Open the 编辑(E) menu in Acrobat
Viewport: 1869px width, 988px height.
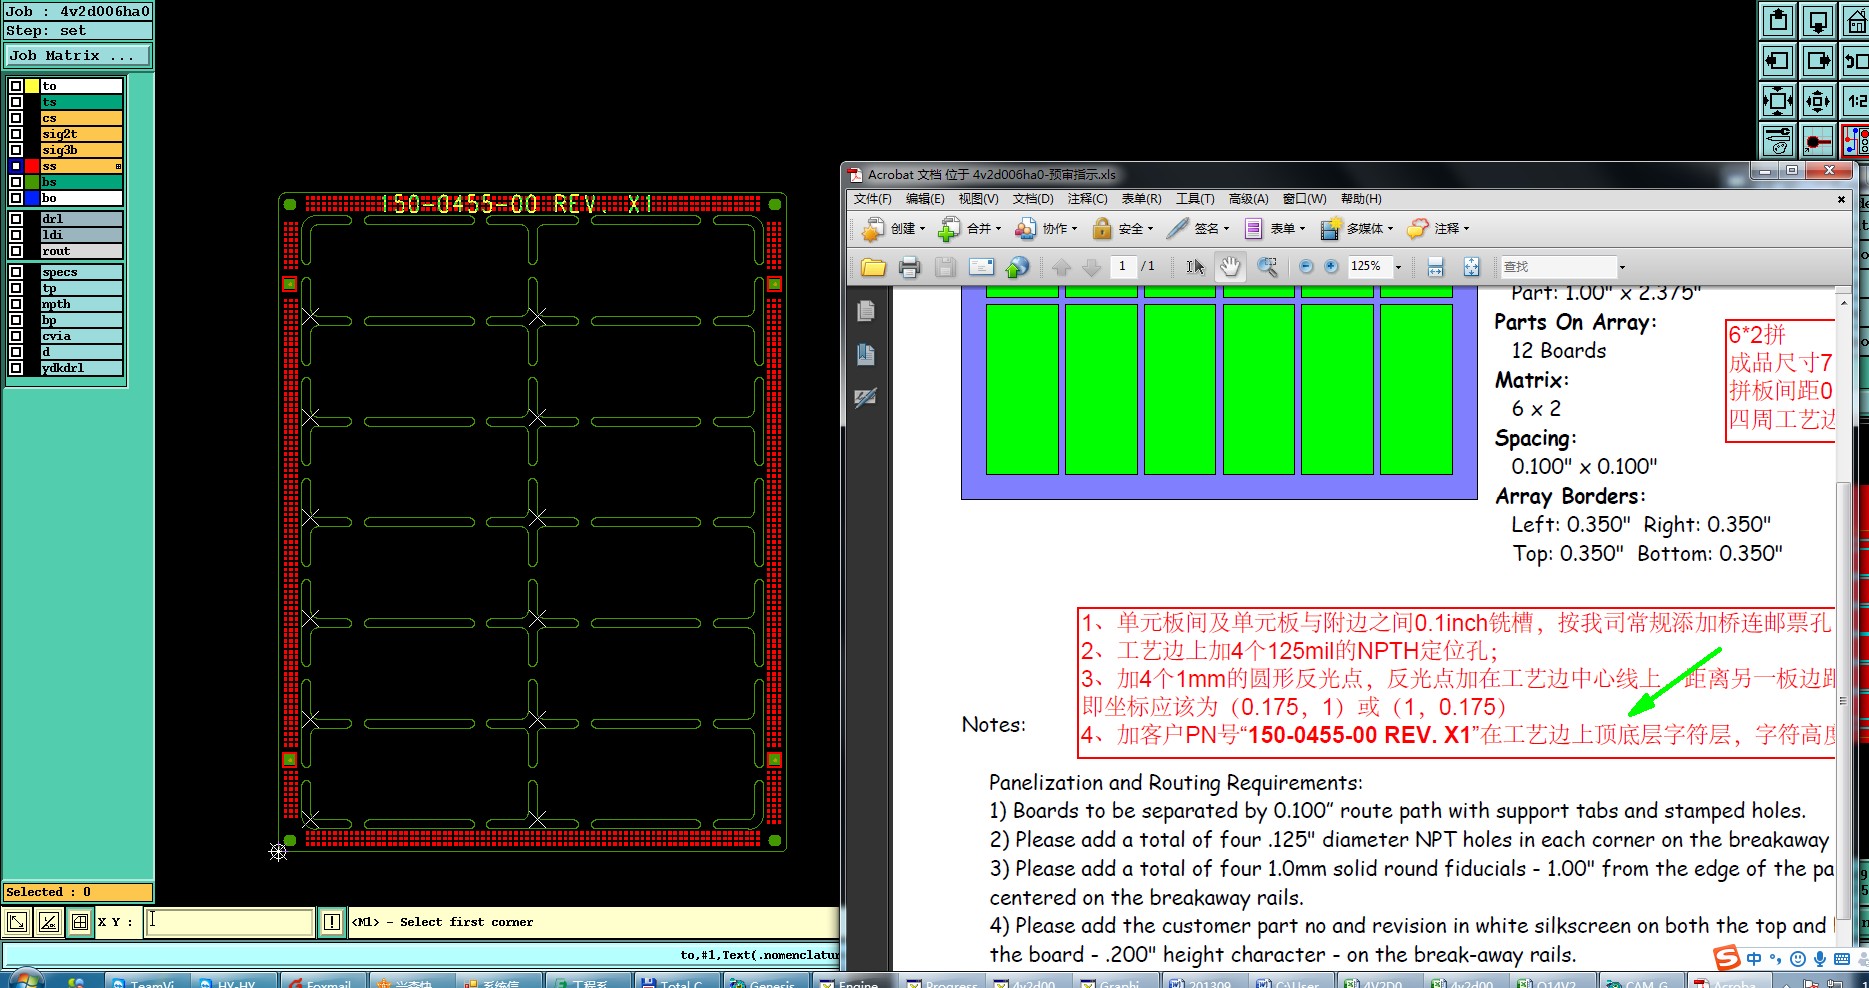tap(925, 199)
